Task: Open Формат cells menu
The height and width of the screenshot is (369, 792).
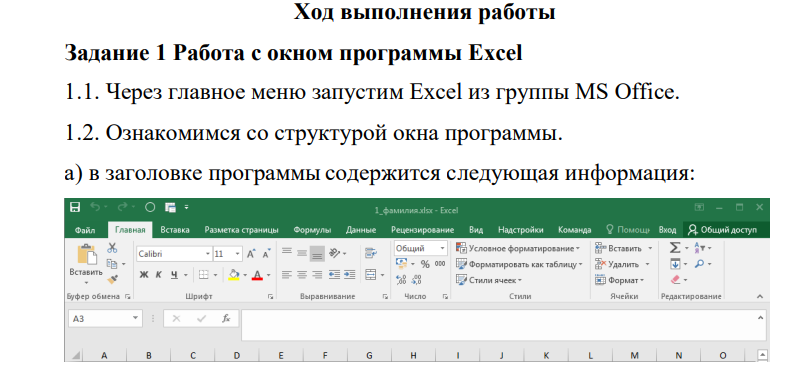Action: (619, 280)
